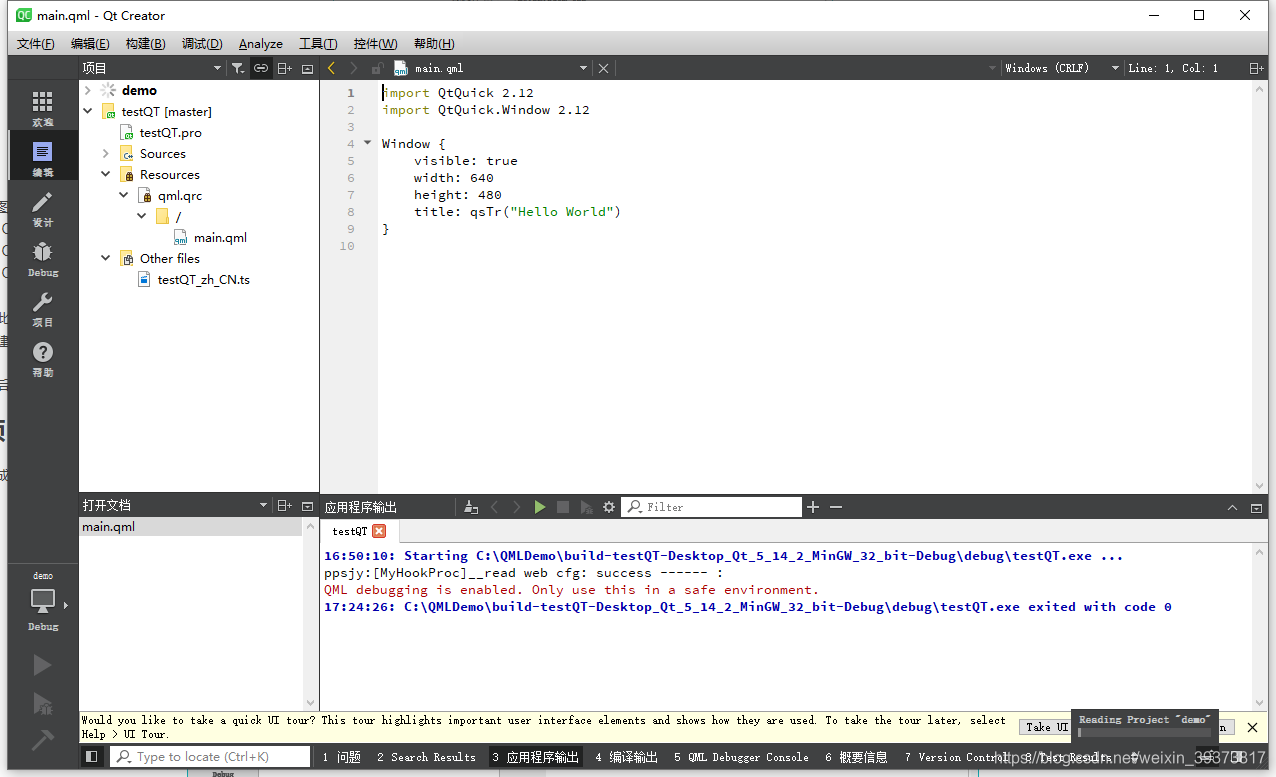This screenshot has height=777, width=1276.
Task: Close the testQT output tab
Action: [x=379, y=531]
